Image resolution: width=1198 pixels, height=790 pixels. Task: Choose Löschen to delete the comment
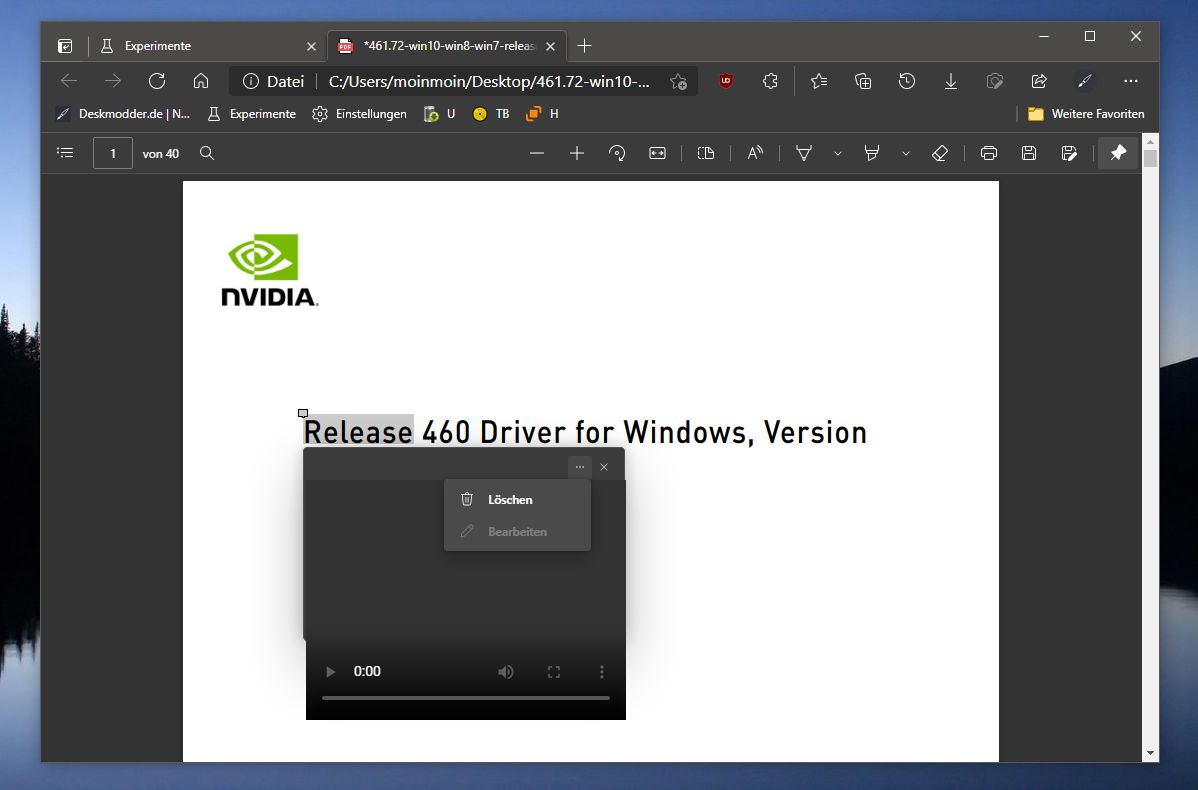516,500
